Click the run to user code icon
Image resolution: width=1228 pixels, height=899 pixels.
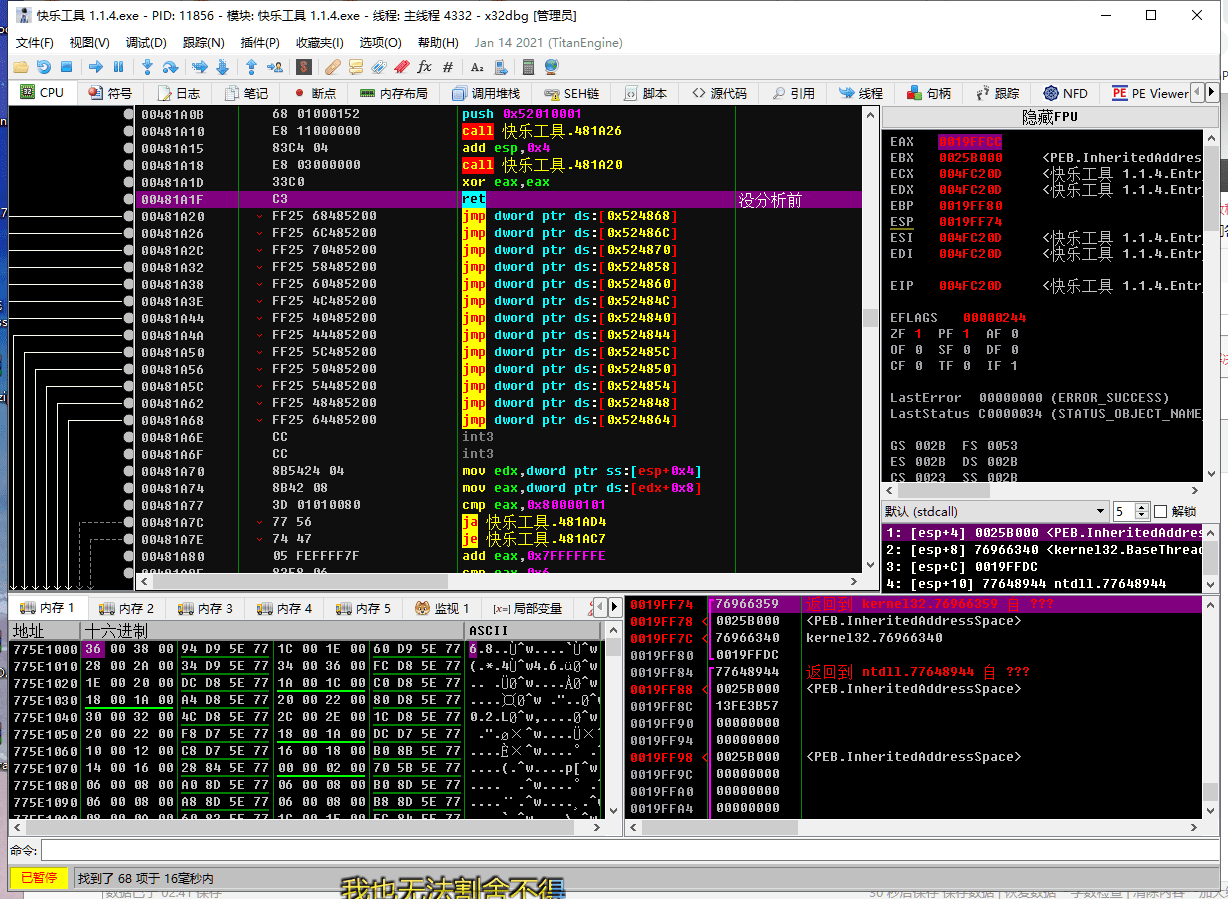tap(274, 67)
